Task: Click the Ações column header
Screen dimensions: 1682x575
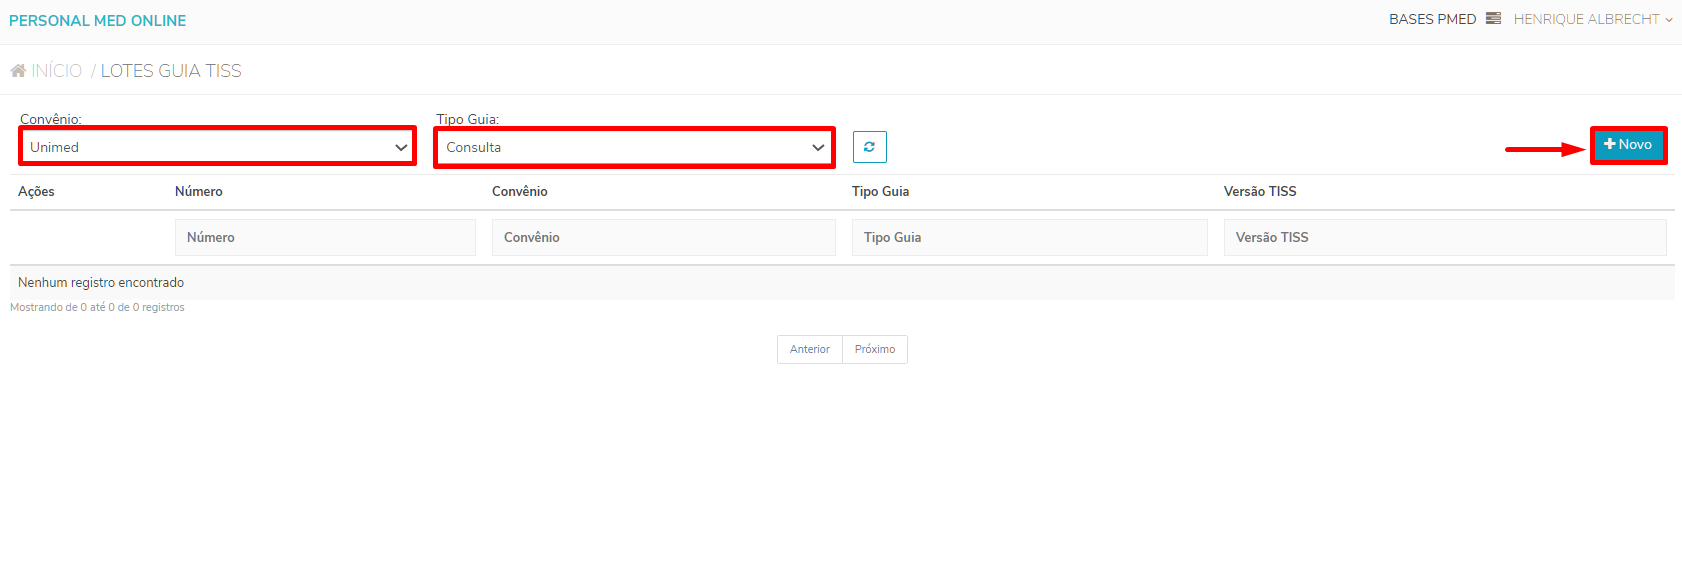Action: [36, 191]
